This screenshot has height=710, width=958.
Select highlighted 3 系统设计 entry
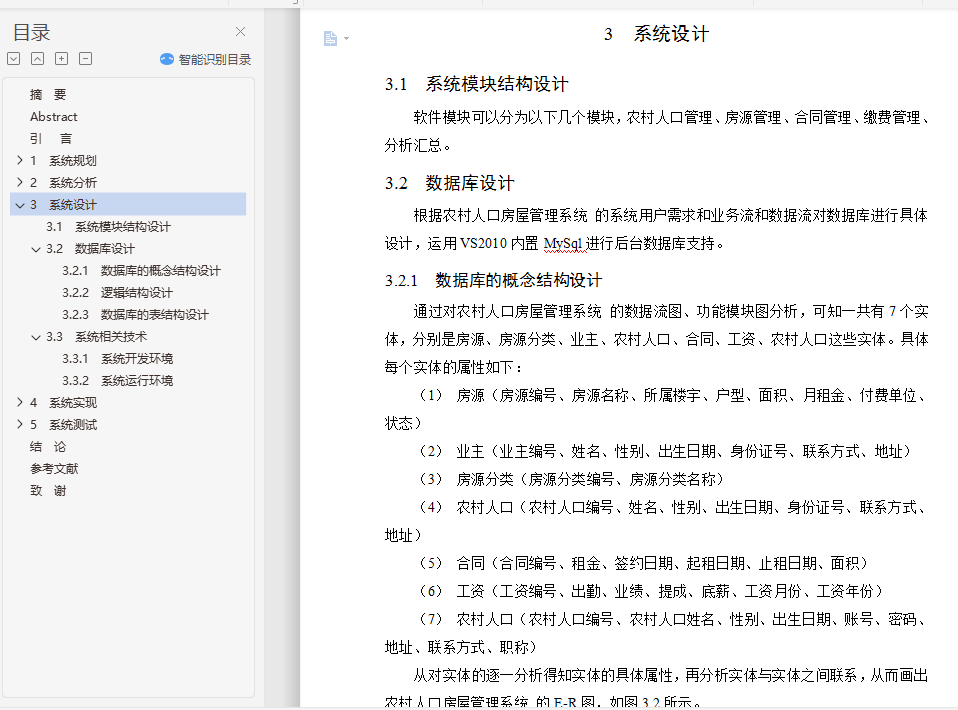click(x=128, y=205)
